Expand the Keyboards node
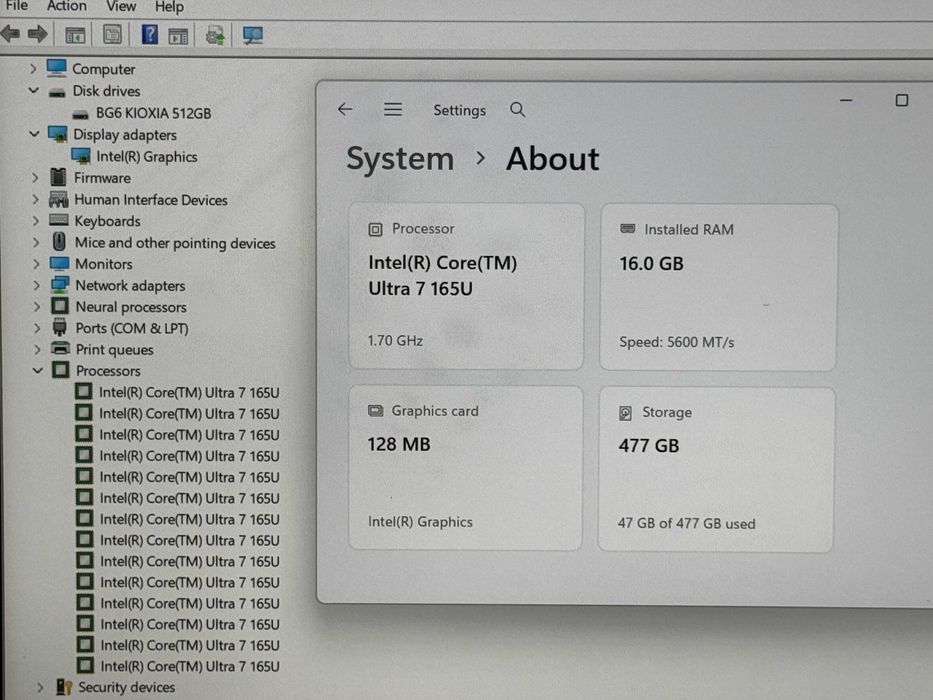The image size is (933, 700). (x=35, y=221)
